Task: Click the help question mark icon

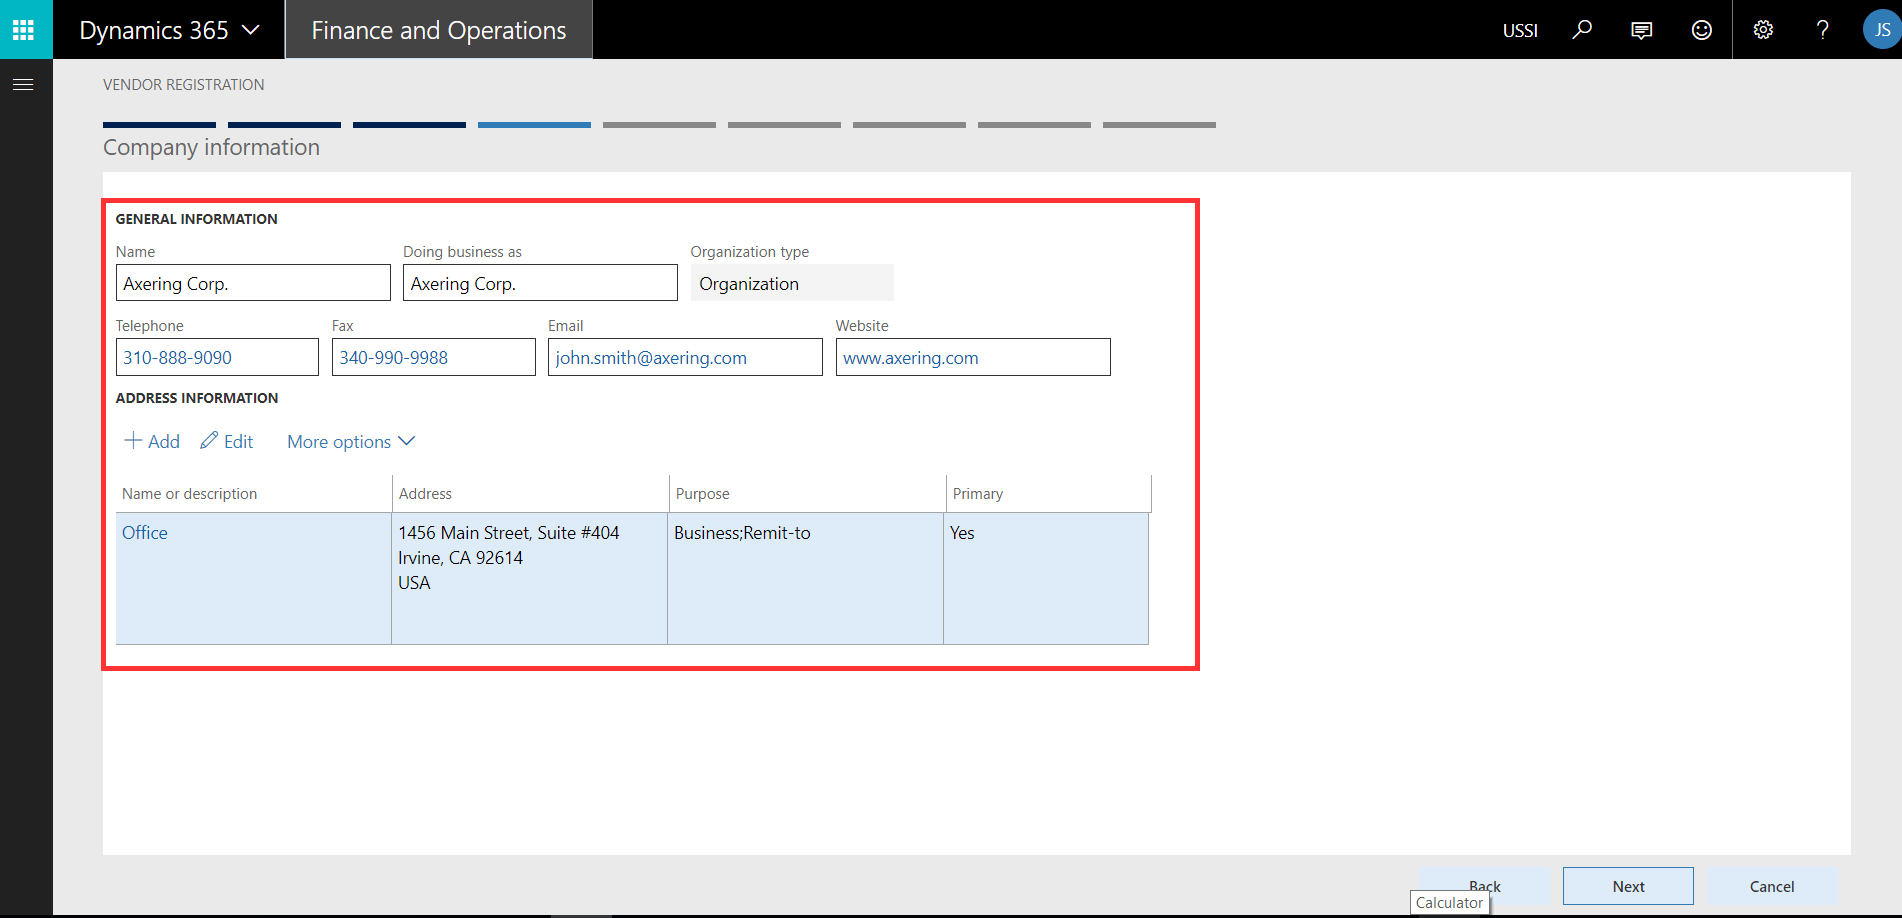Action: pos(1822,30)
